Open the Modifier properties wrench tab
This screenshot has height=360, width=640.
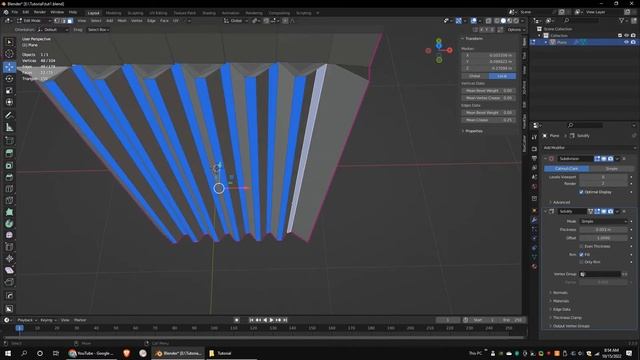[x=534, y=220]
